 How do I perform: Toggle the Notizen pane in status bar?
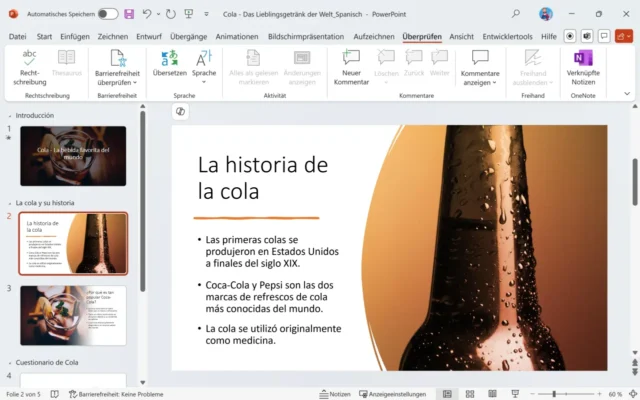(x=335, y=394)
